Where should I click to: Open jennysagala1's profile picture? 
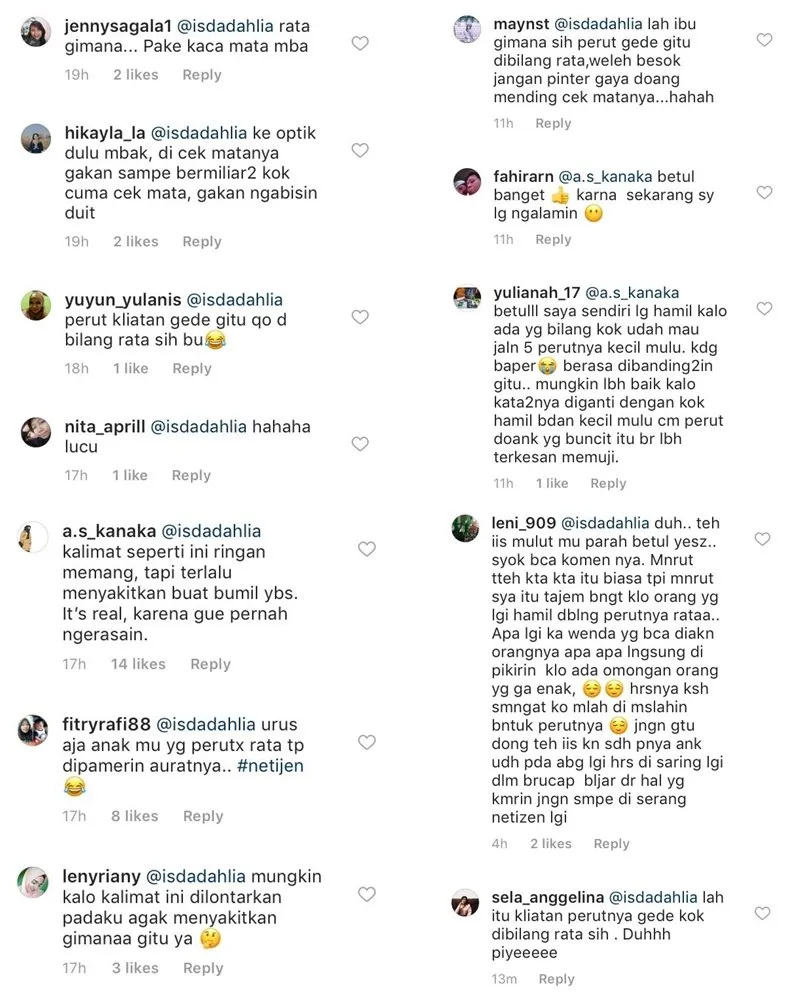tap(36, 32)
